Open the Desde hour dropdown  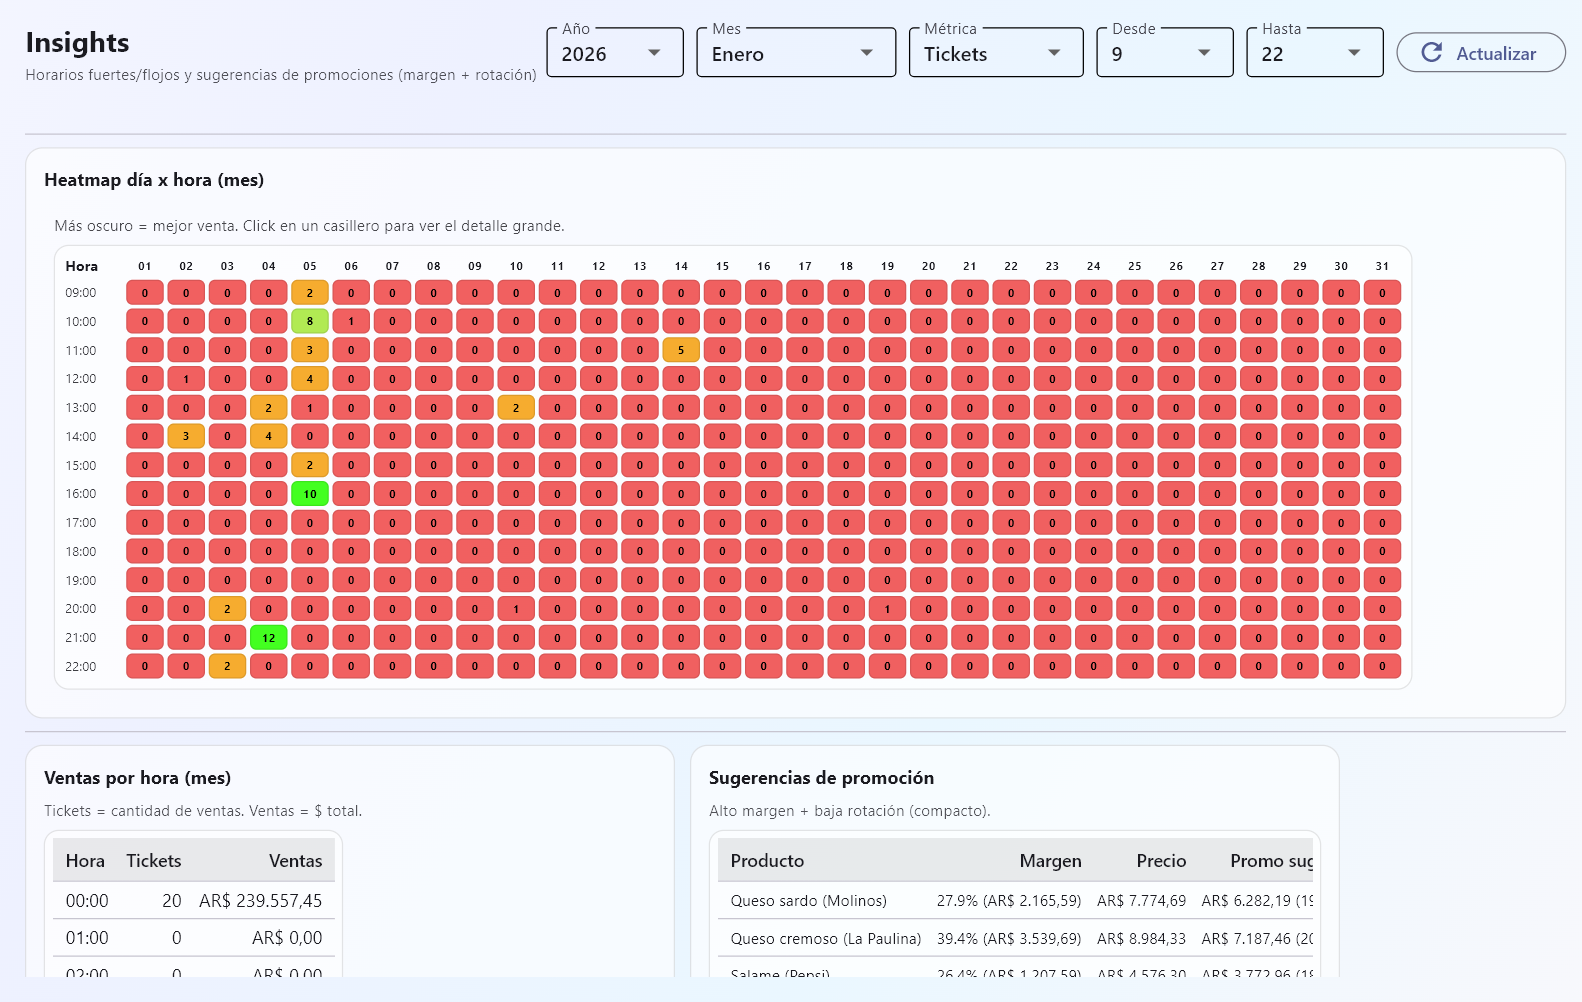(x=1164, y=53)
